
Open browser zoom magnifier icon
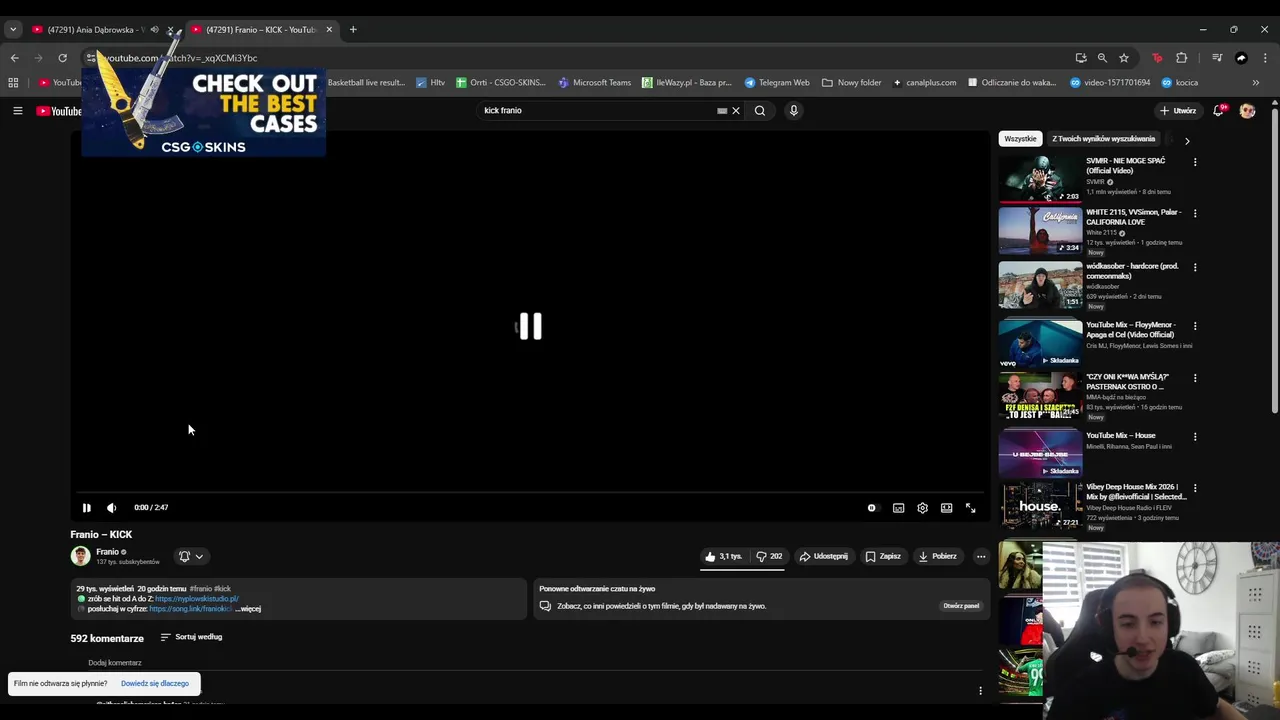pos(1102,58)
